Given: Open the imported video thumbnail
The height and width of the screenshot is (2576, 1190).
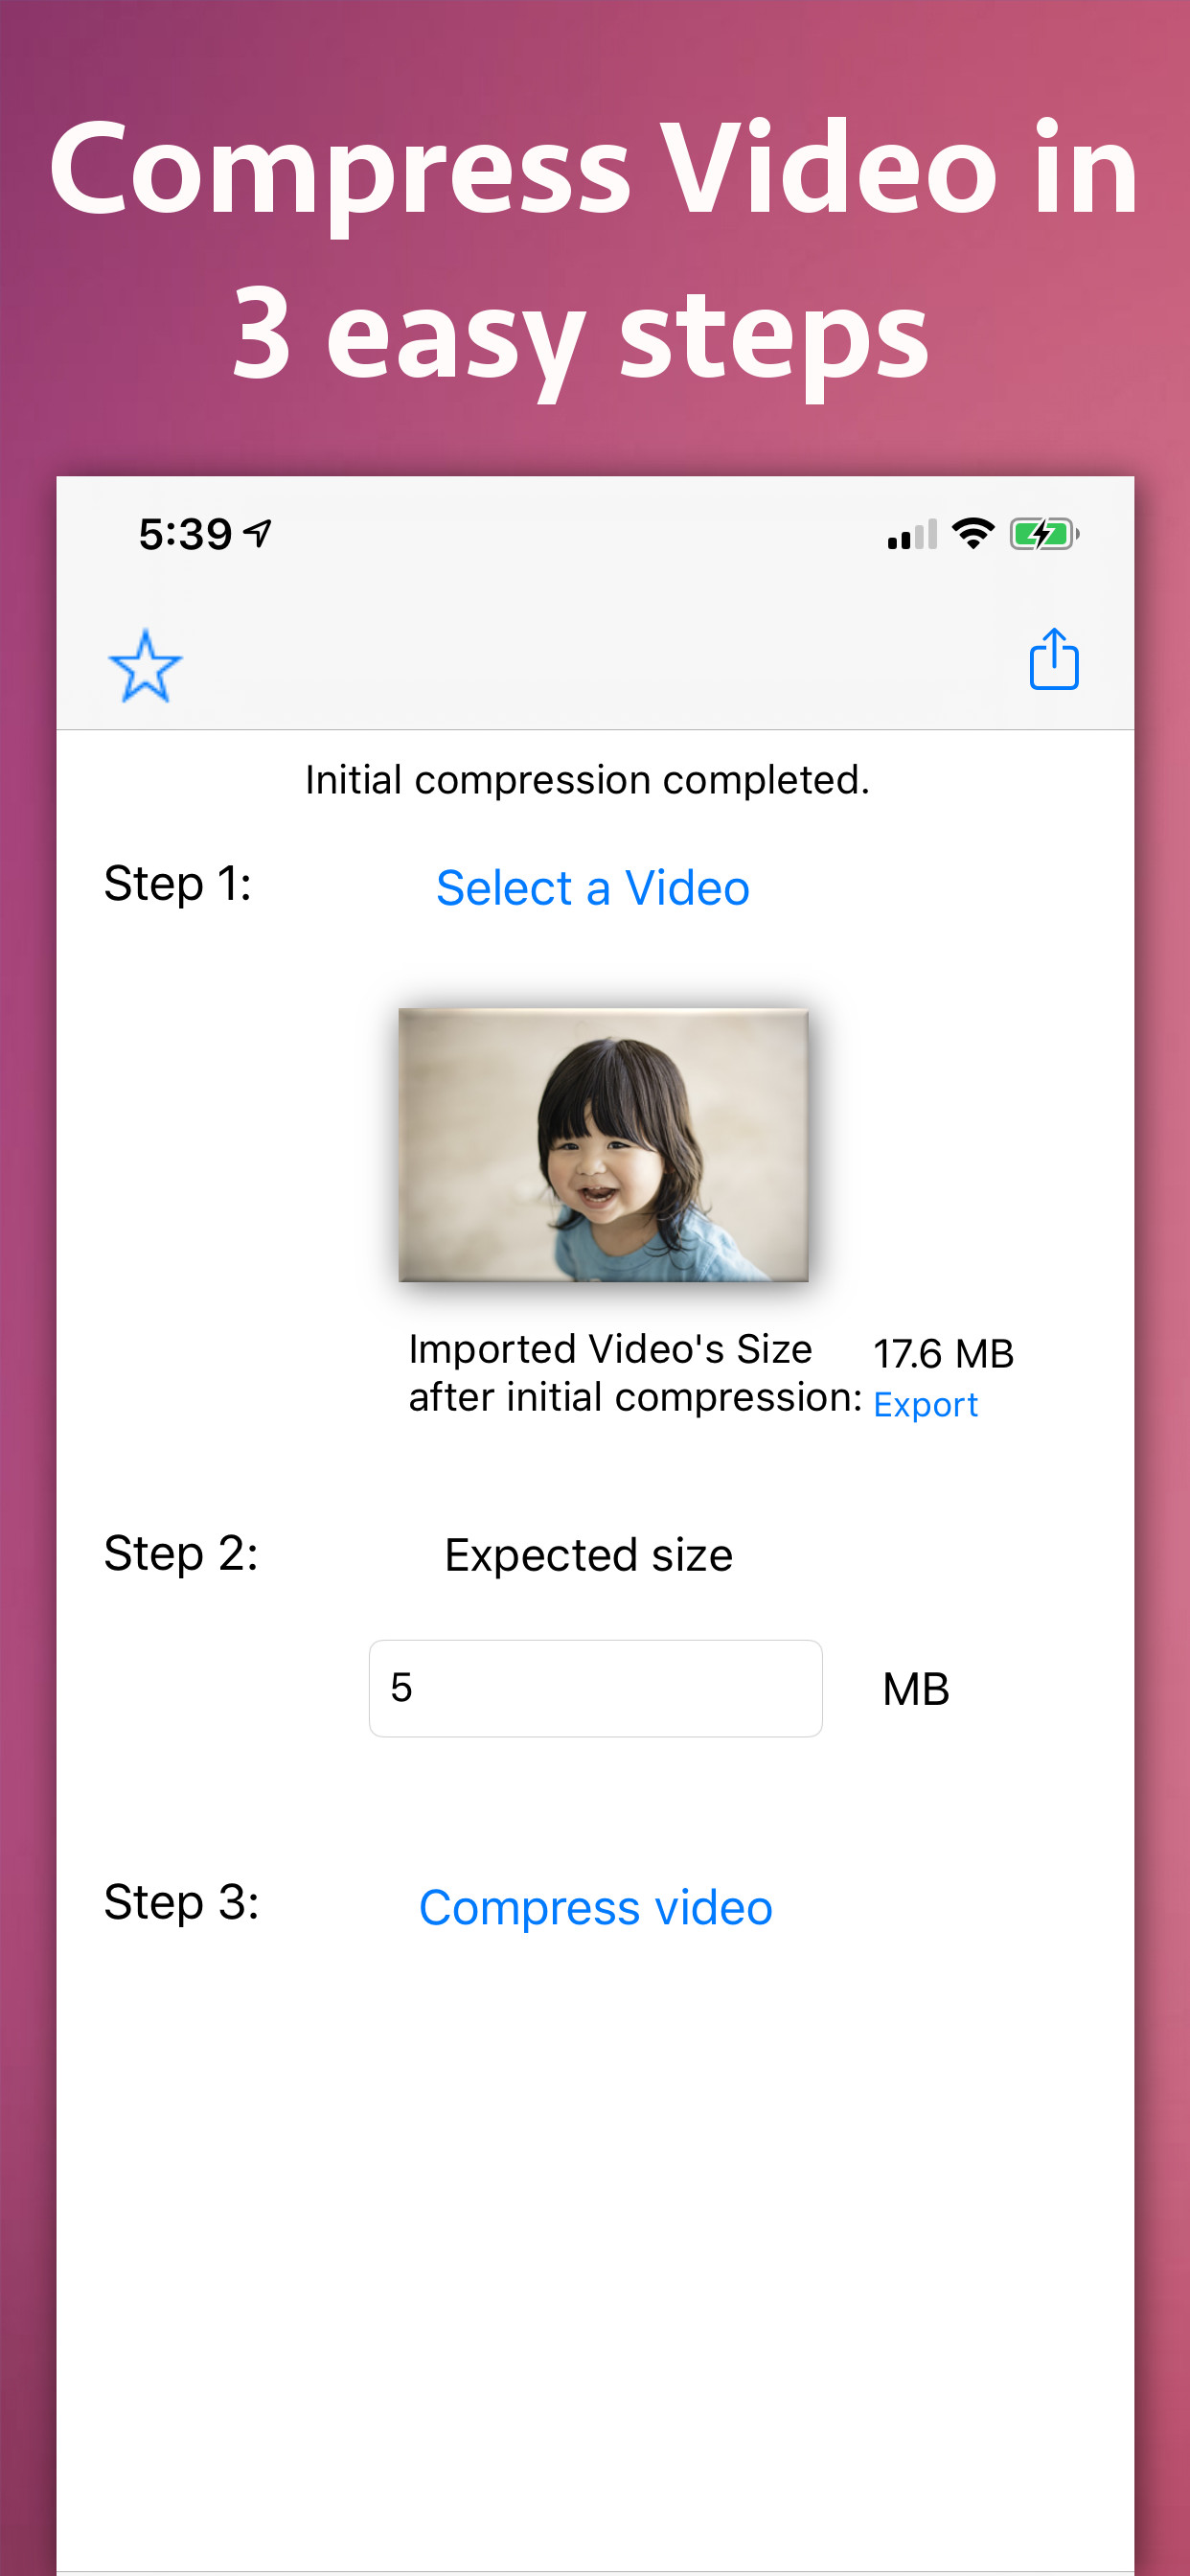Looking at the screenshot, I should [603, 1145].
